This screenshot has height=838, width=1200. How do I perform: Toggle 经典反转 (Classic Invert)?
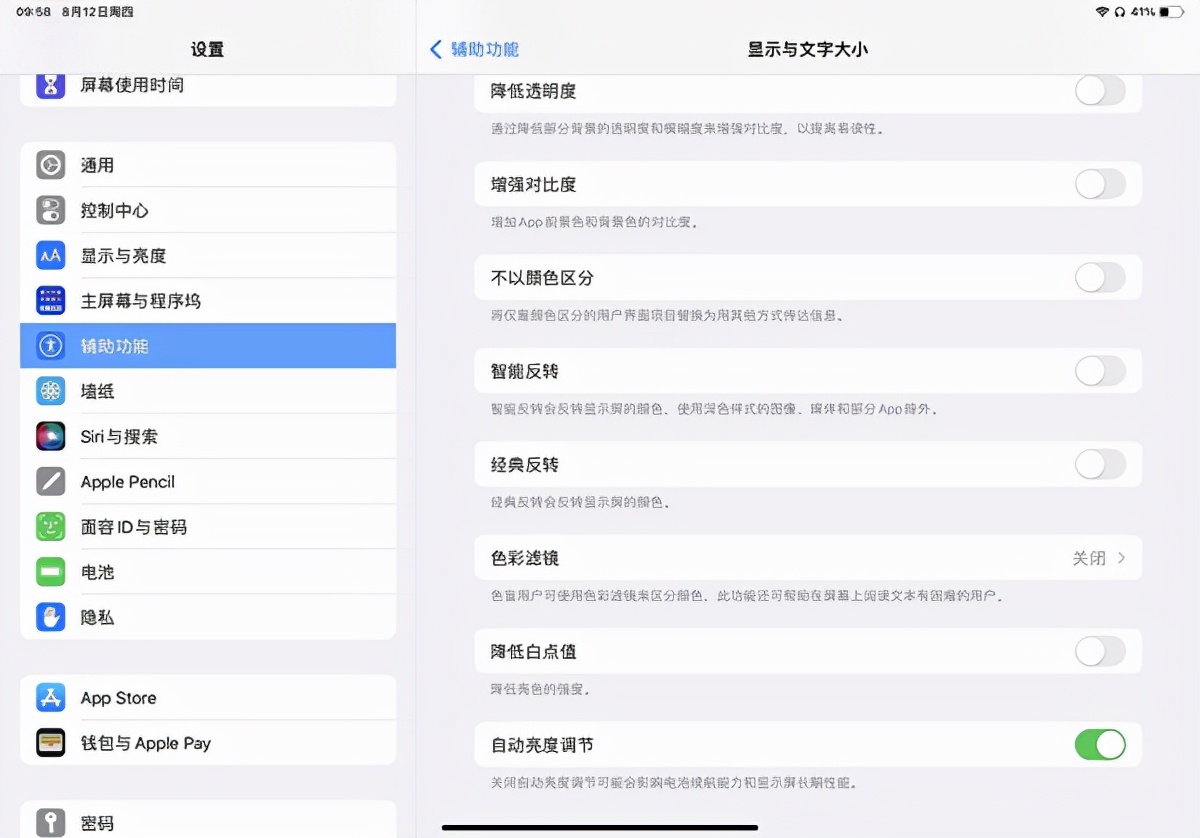pyautogui.click(x=1100, y=464)
